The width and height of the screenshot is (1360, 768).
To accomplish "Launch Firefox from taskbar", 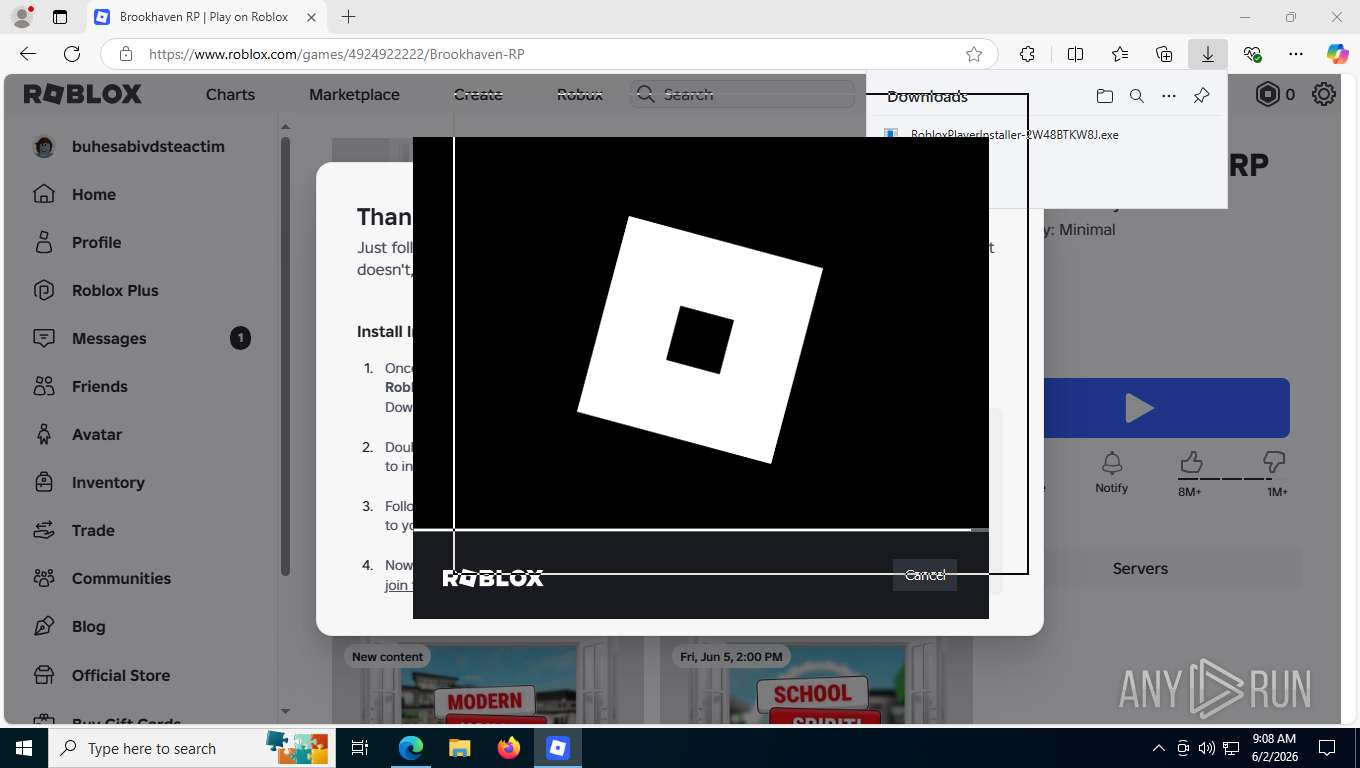I will tap(508, 748).
